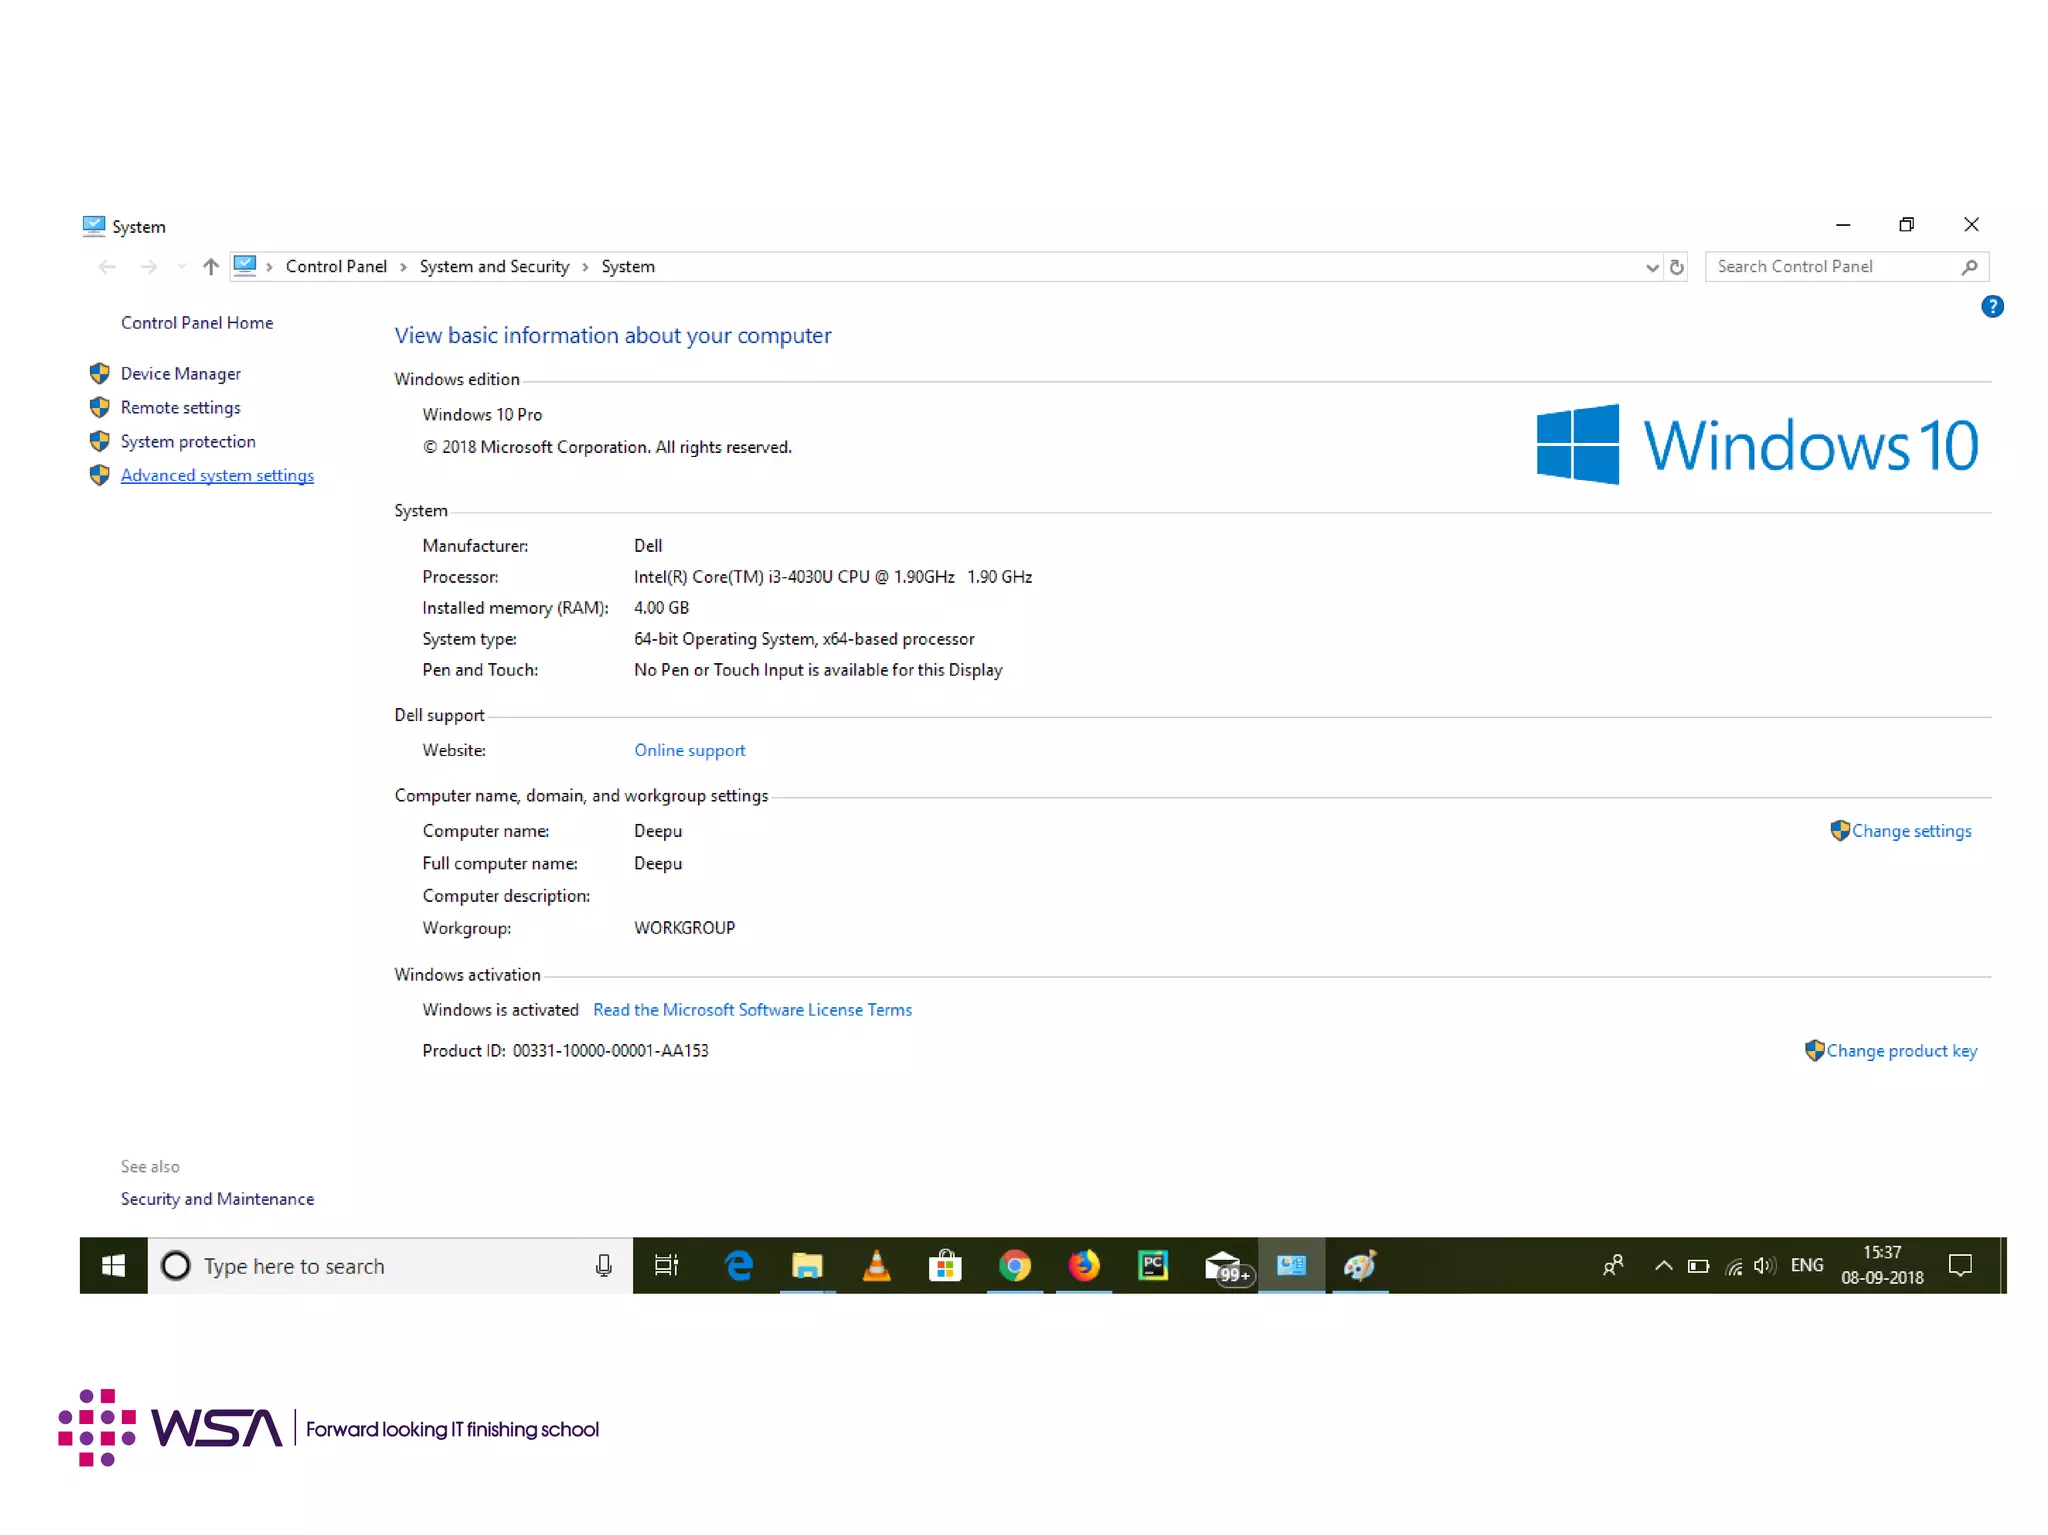Click the System control panel taskbar icon
The image size is (2048, 1535).
tap(1291, 1266)
